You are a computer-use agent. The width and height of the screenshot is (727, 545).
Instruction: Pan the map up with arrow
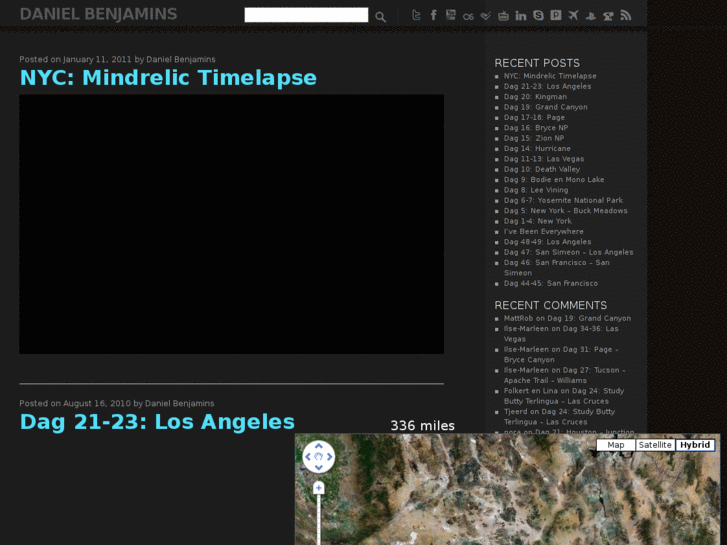click(319, 446)
